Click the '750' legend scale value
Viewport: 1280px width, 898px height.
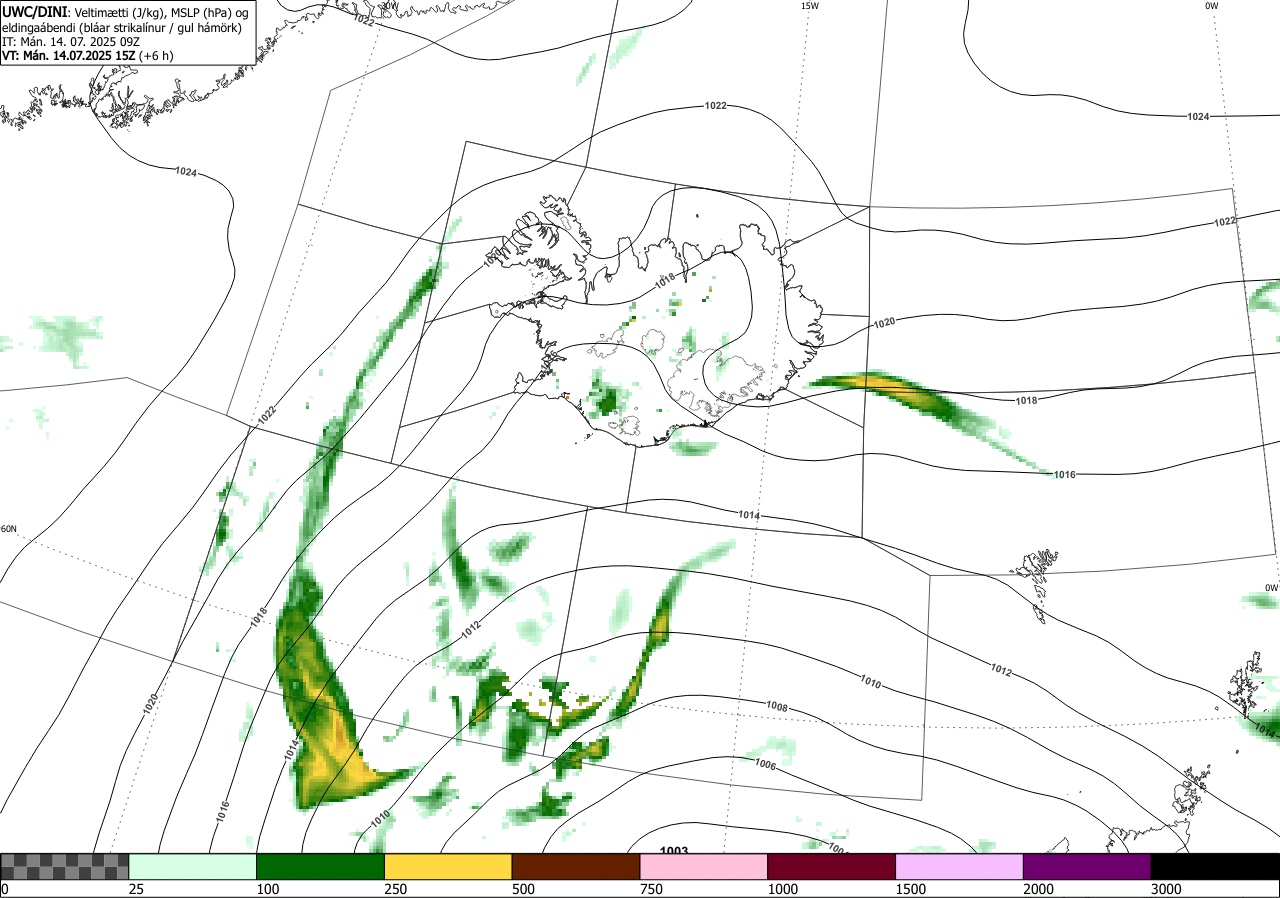pyautogui.click(x=650, y=889)
